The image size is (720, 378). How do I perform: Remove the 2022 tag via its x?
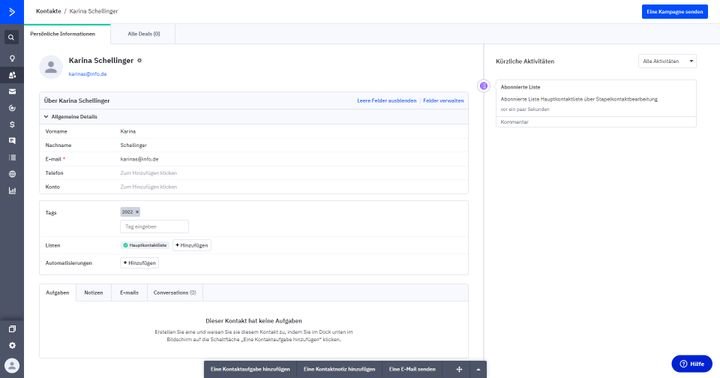137,212
